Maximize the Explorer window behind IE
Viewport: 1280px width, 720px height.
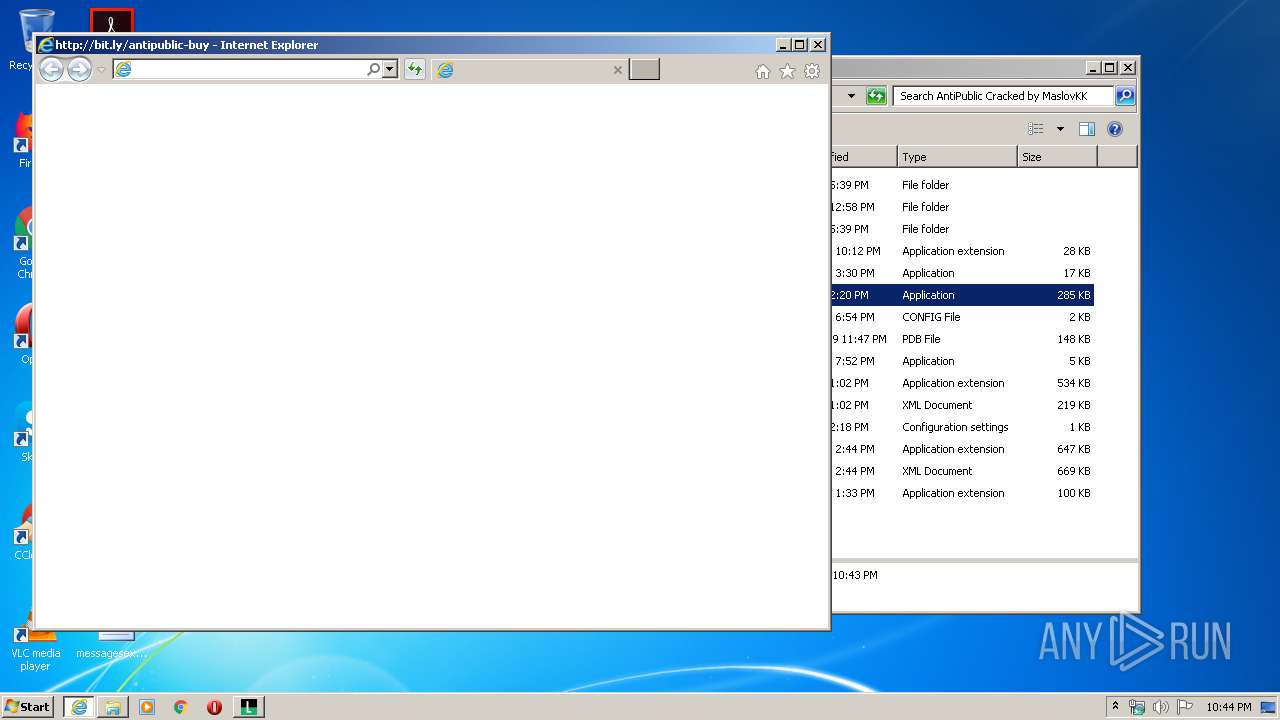pos(1110,68)
